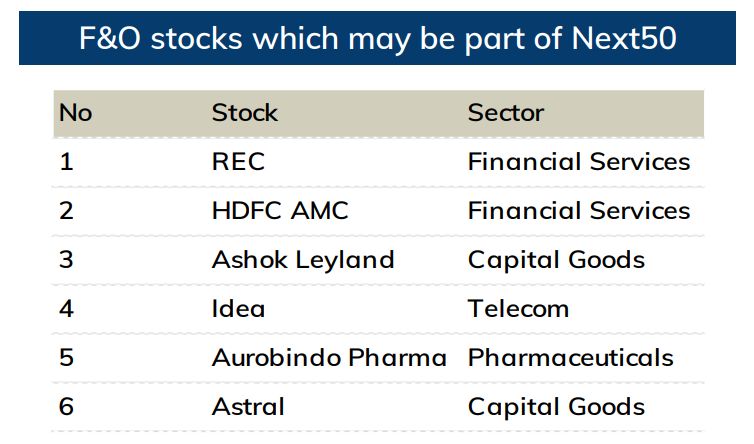The image size is (754, 444).
Task: Select the 'No' column header
Action: [75, 112]
